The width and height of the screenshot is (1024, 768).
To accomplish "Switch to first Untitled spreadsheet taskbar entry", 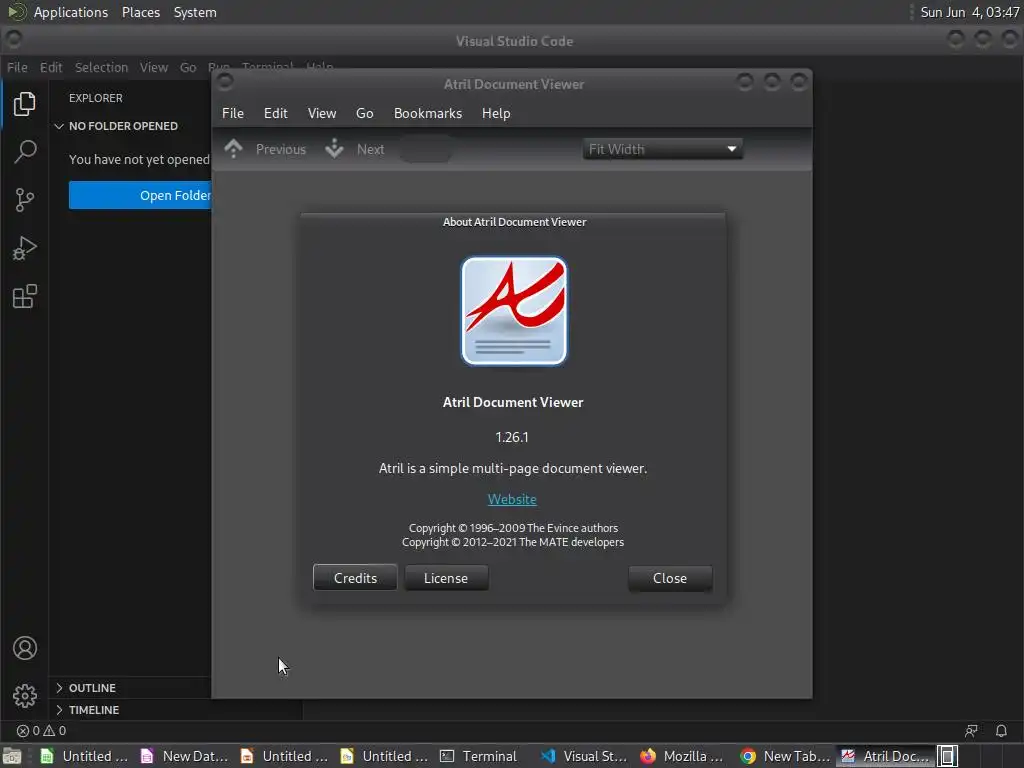I will click(x=84, y=756).
